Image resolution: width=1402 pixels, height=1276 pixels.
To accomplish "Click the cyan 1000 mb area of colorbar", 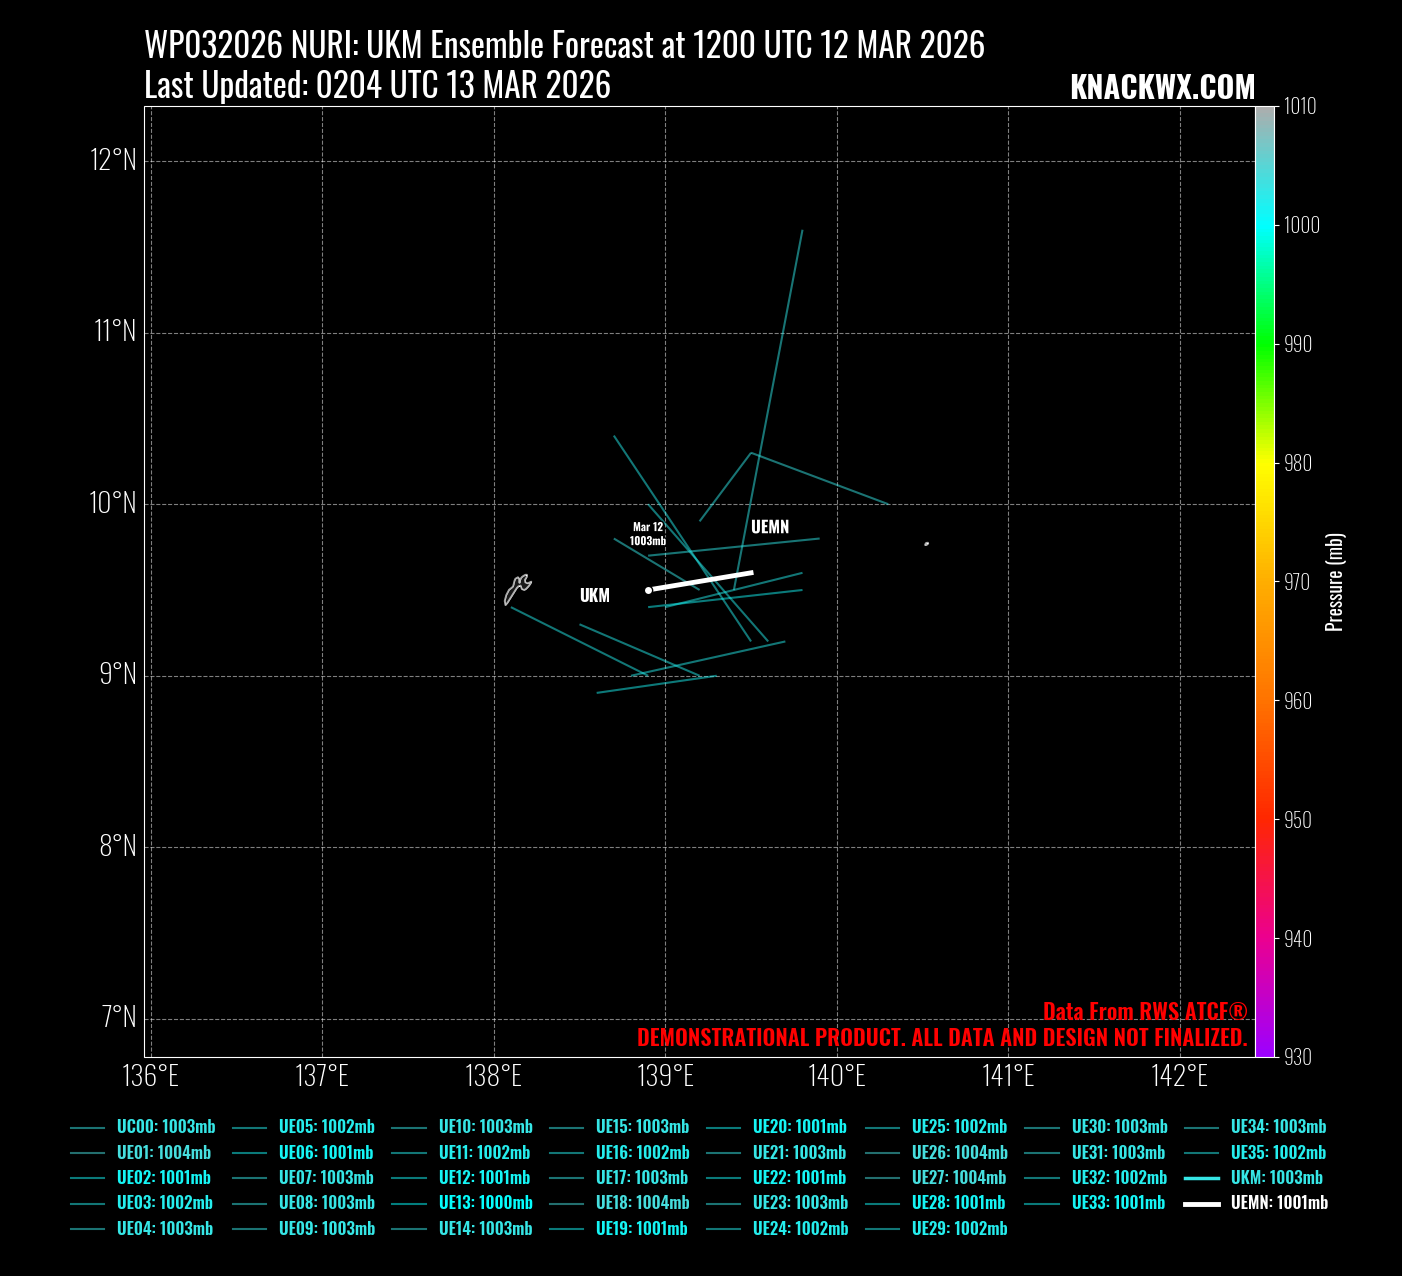I will pos(1265,225).
